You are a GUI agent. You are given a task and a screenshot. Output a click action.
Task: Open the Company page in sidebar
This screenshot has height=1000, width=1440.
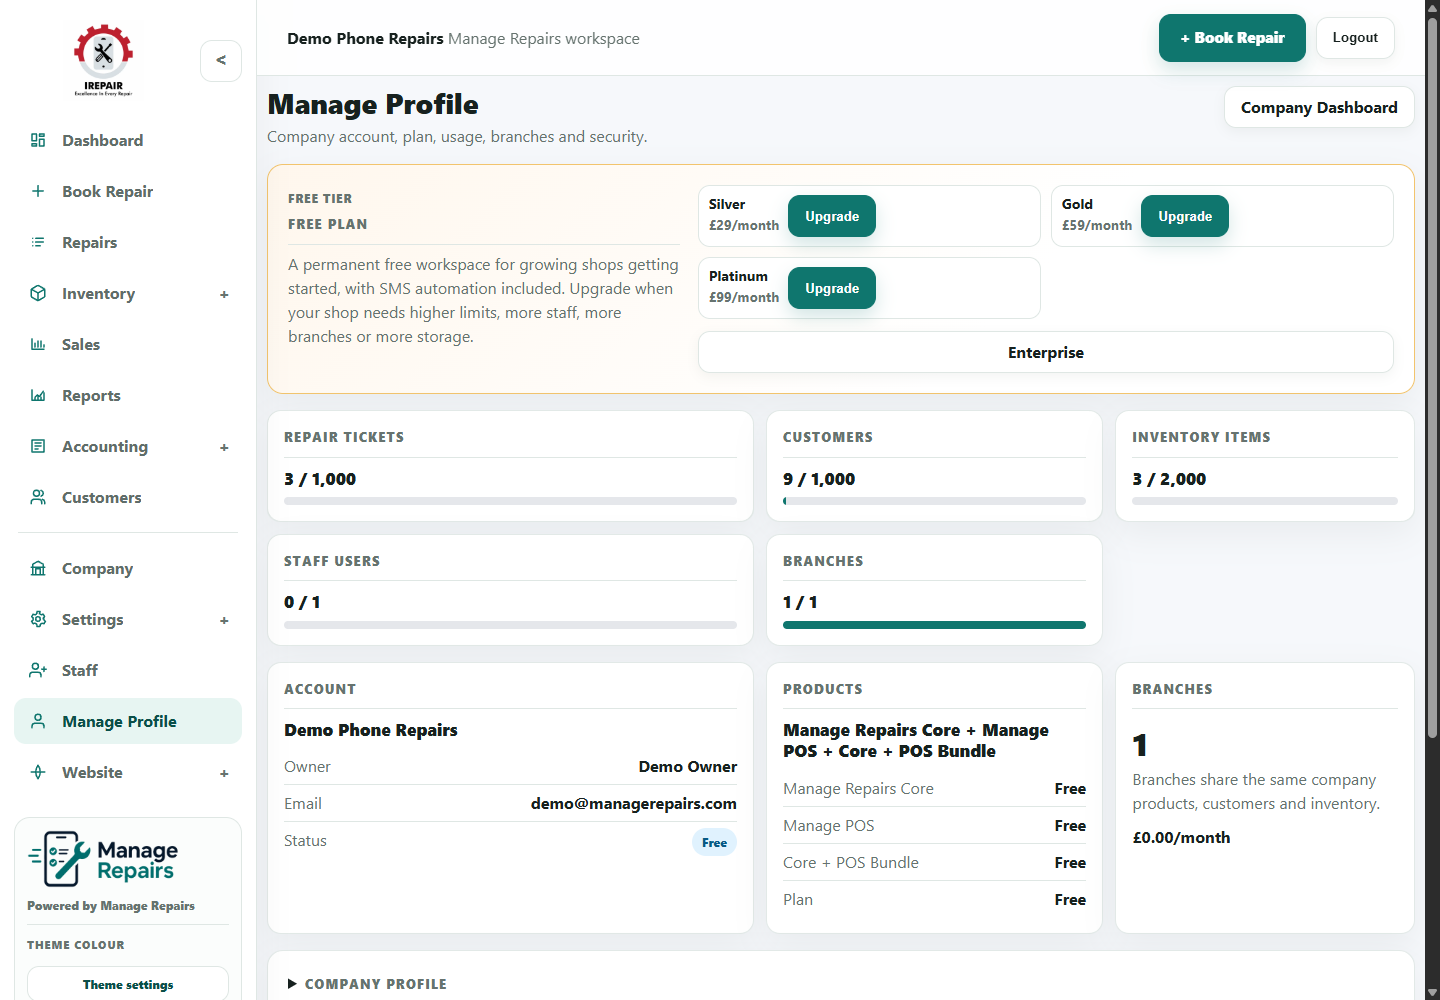128,568
